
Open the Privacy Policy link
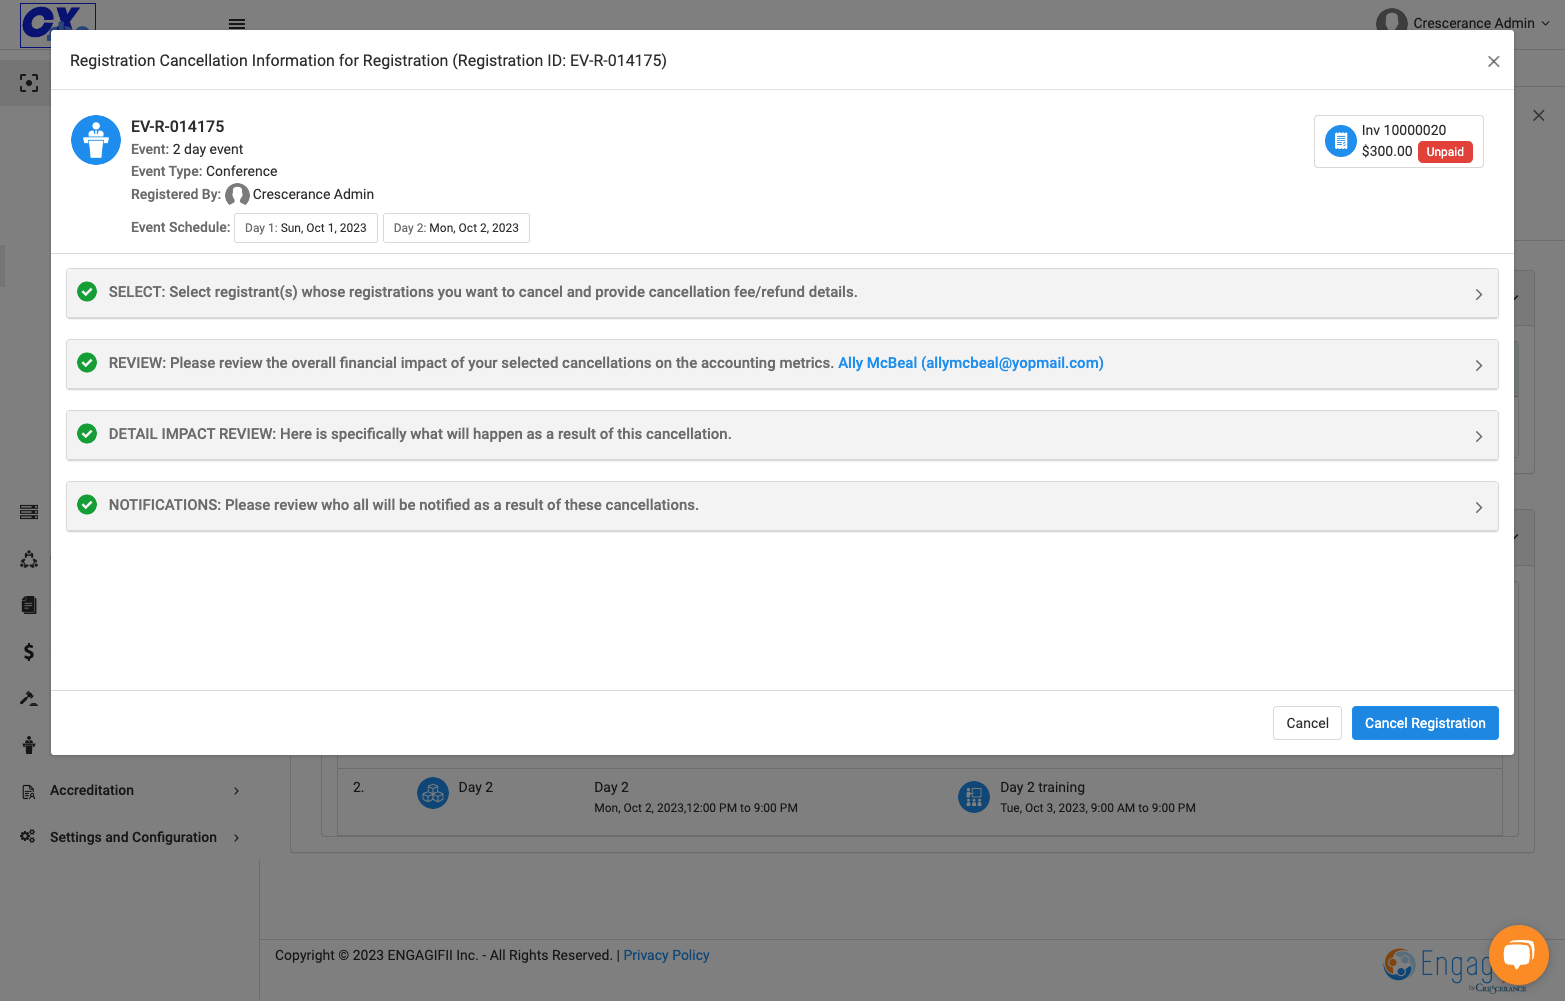click(666, 955)
